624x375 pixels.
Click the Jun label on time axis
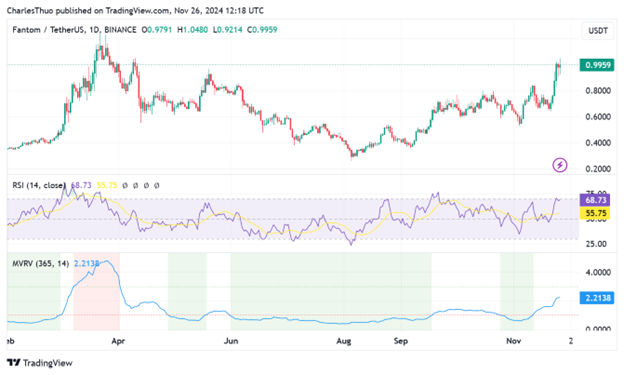[x=231, y=341]
